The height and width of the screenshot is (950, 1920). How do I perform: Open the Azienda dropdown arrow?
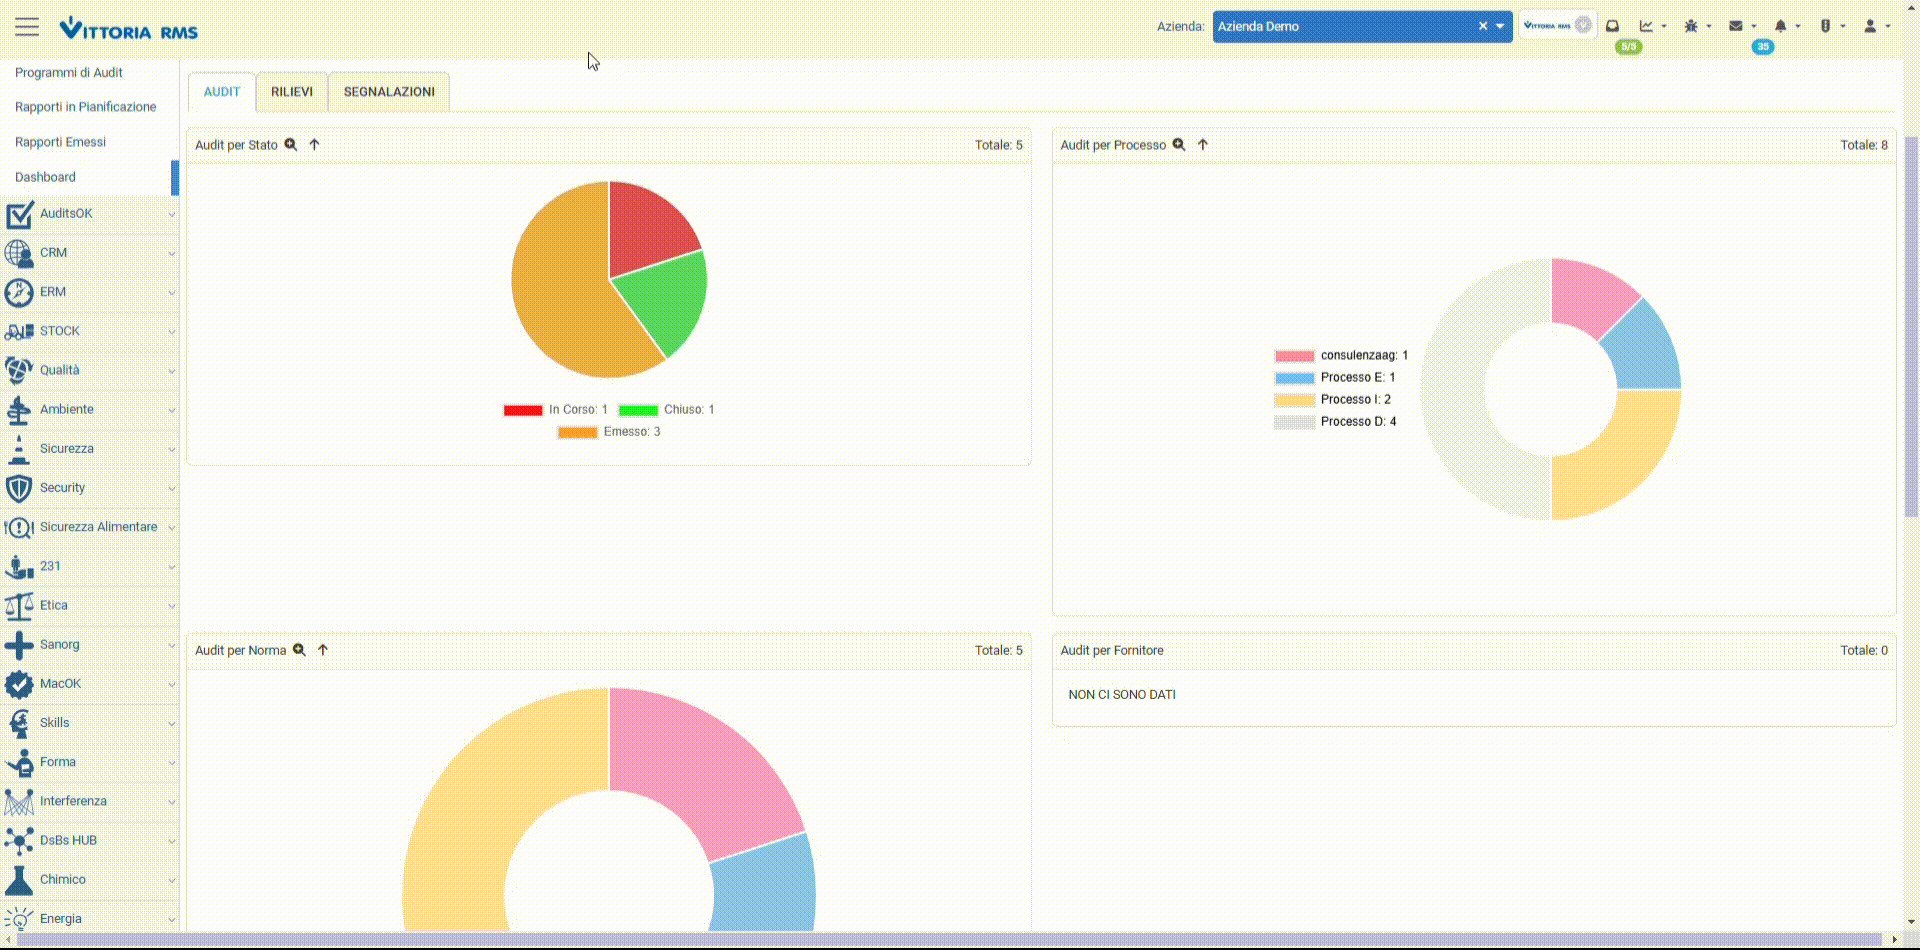(x=1500, y=26)
